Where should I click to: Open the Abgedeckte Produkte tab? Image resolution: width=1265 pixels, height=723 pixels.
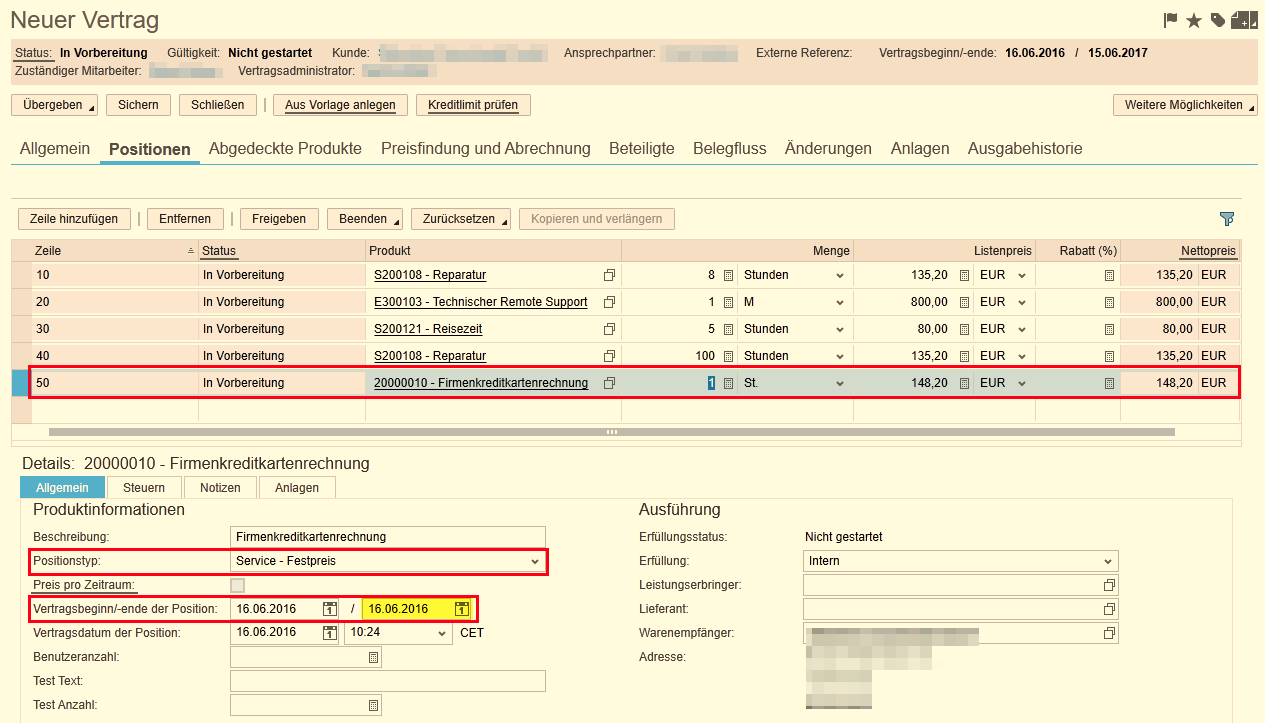(x=285, y=148)
